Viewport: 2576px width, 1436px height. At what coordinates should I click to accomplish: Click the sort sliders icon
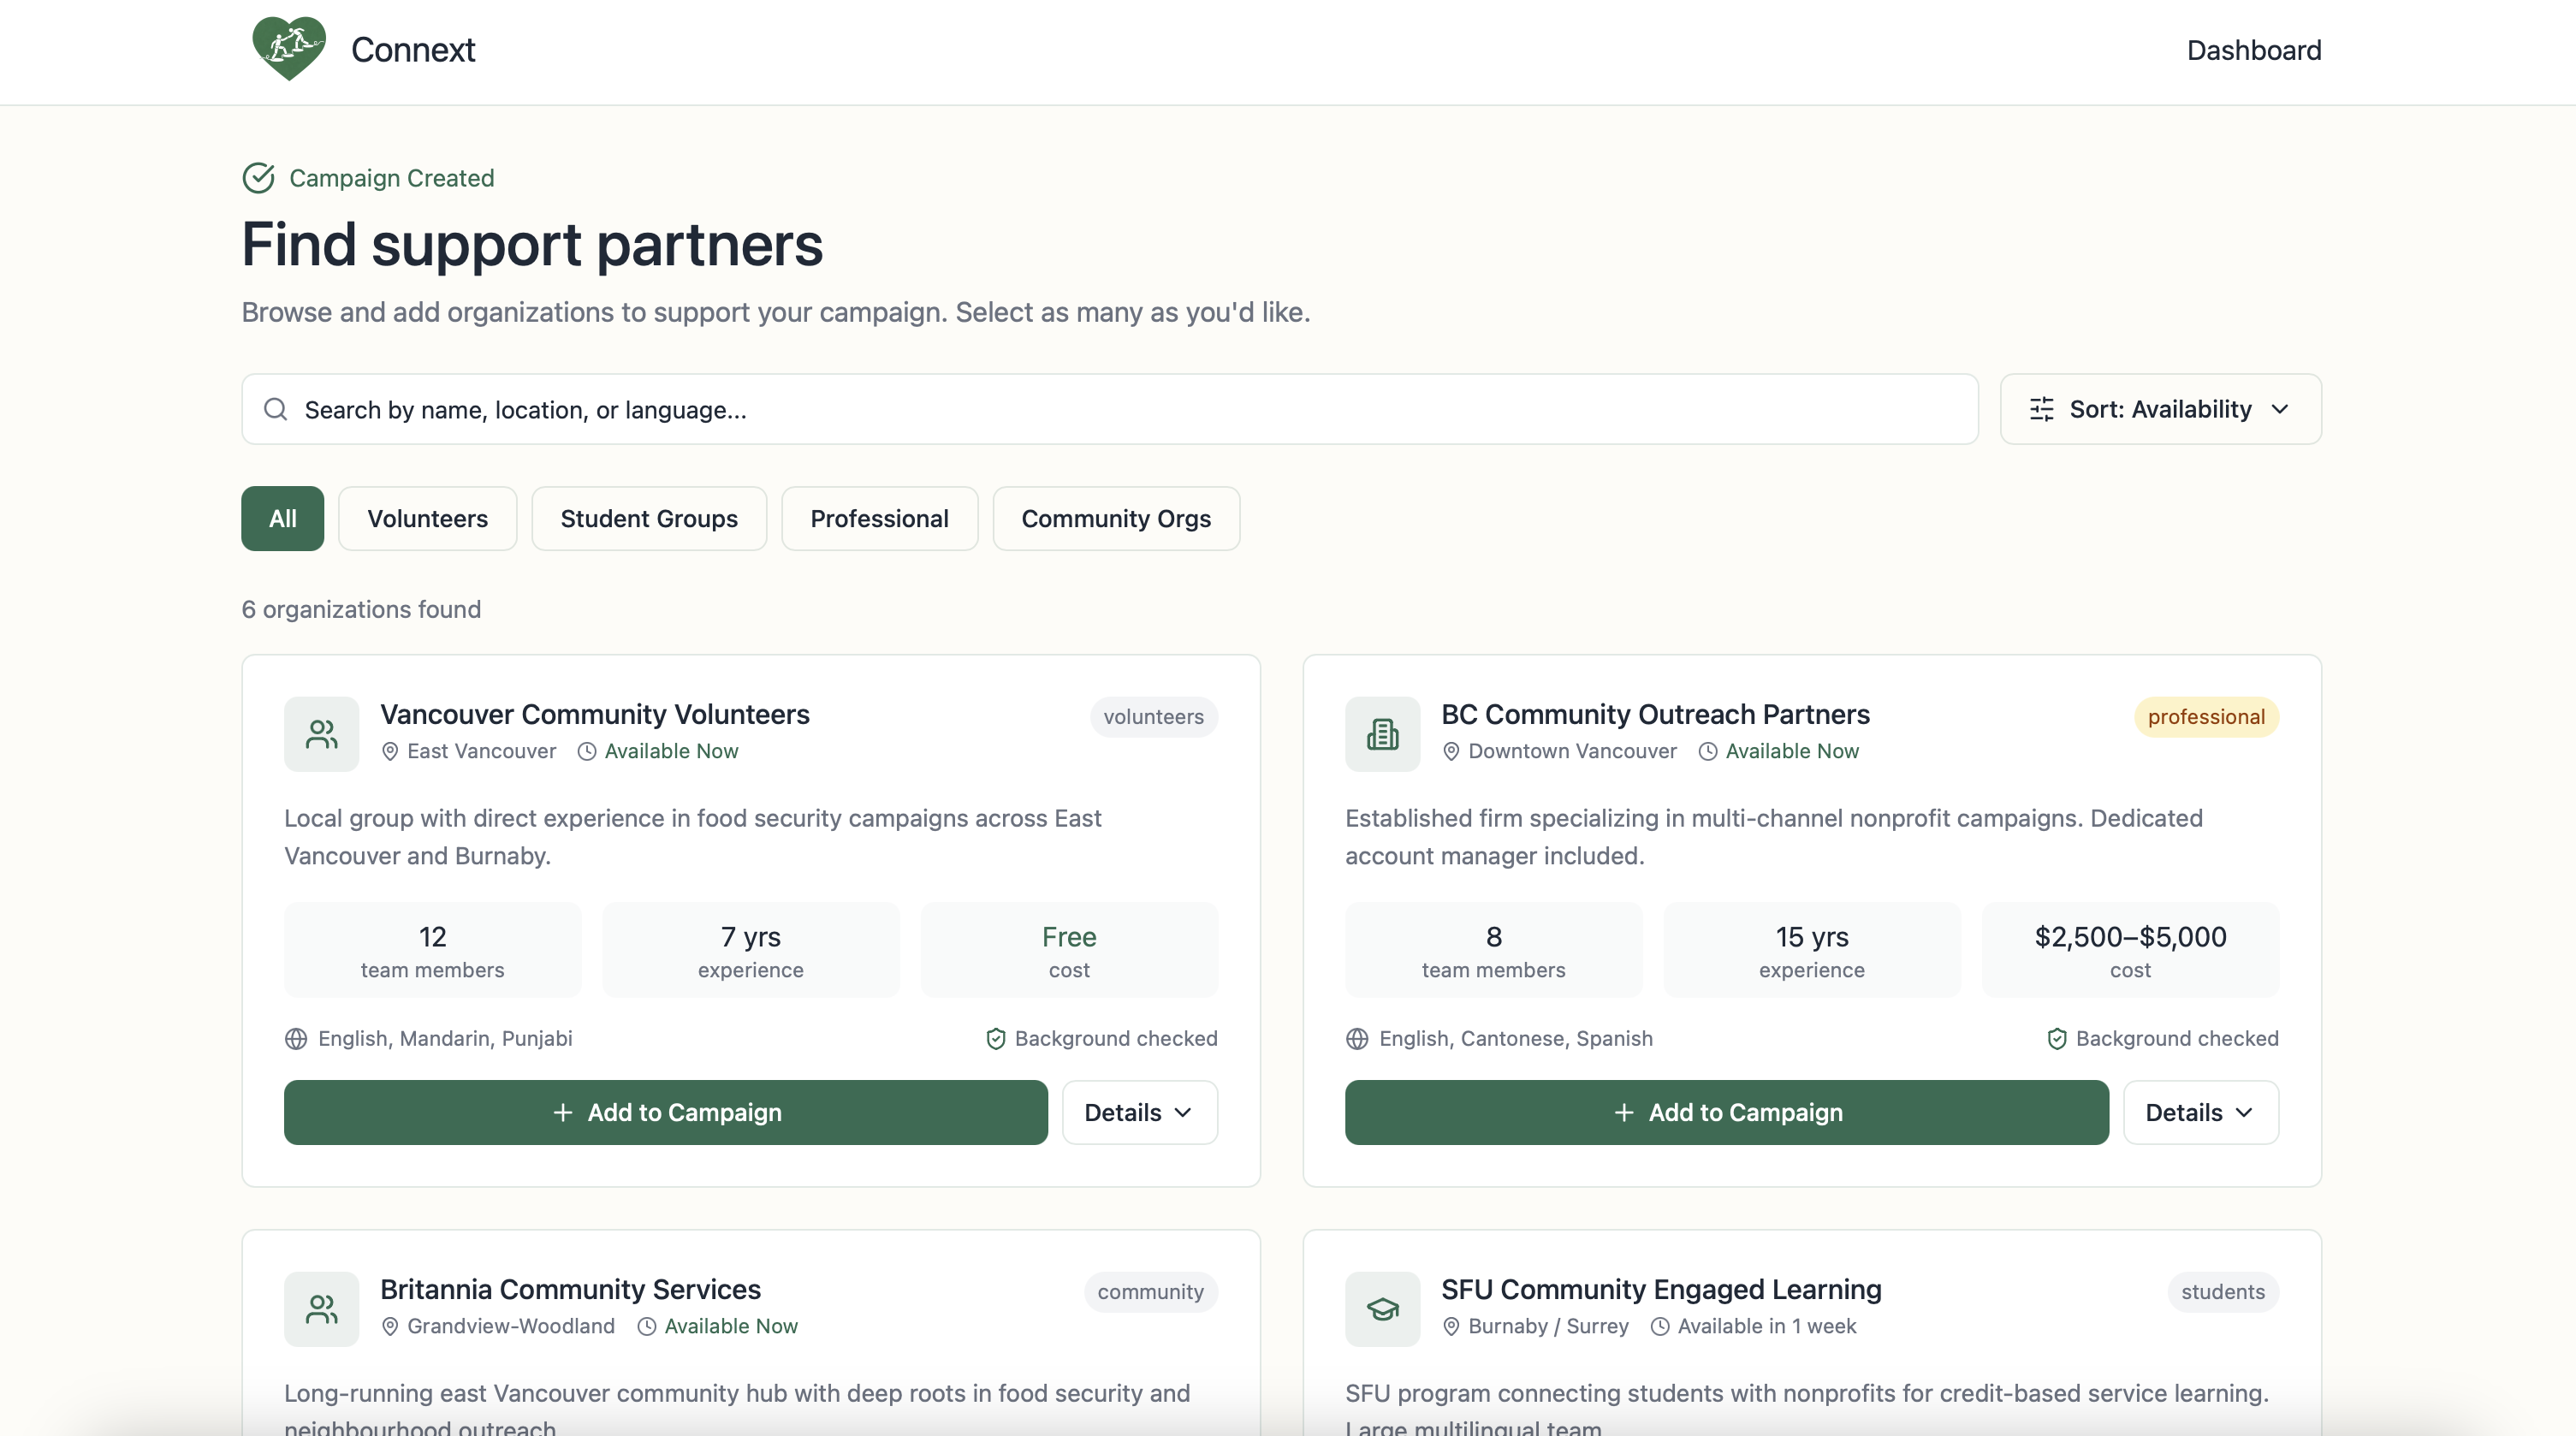[x=2041, y=409]
